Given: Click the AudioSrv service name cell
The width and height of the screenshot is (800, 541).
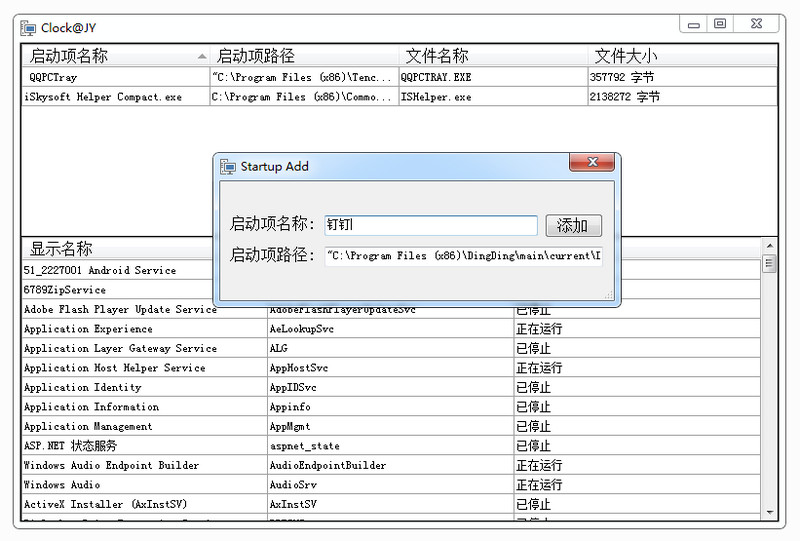Looking at the screenshot, I should click(x=390, y=484).
